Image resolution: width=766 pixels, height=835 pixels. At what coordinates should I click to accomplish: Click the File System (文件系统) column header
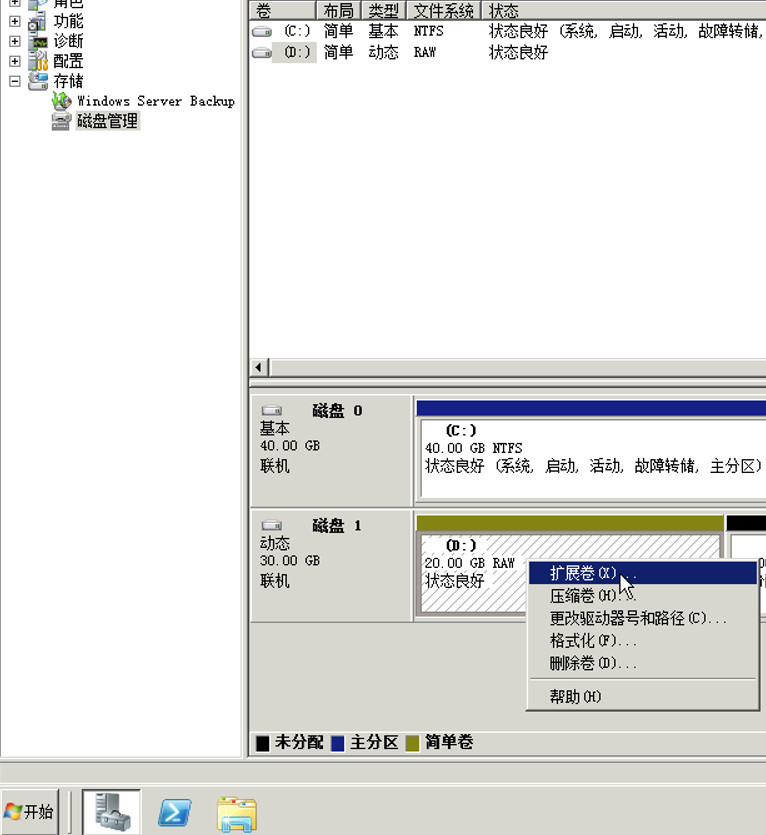tap(443, 10)
